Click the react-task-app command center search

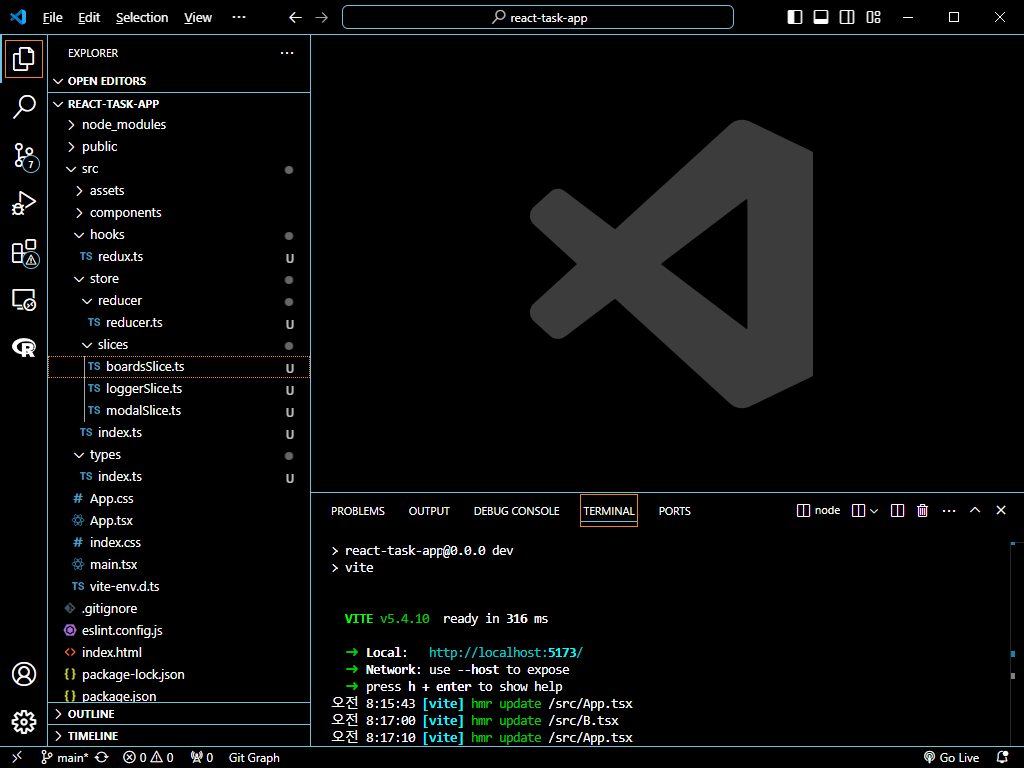pyautogui.click(x=537, y=18)
